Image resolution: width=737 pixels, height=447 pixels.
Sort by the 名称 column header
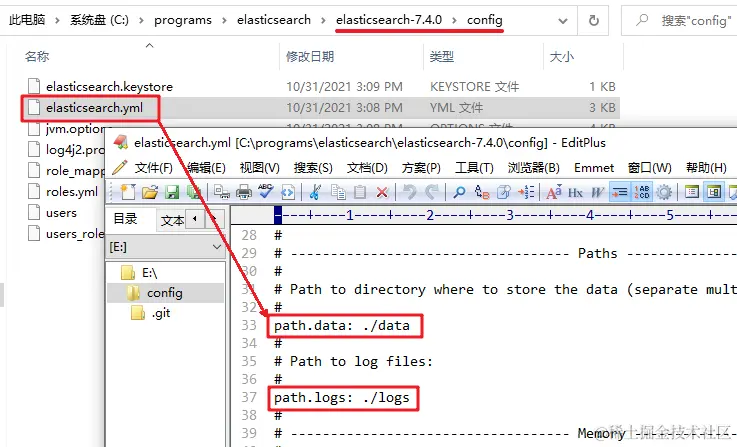coord(37,56)
